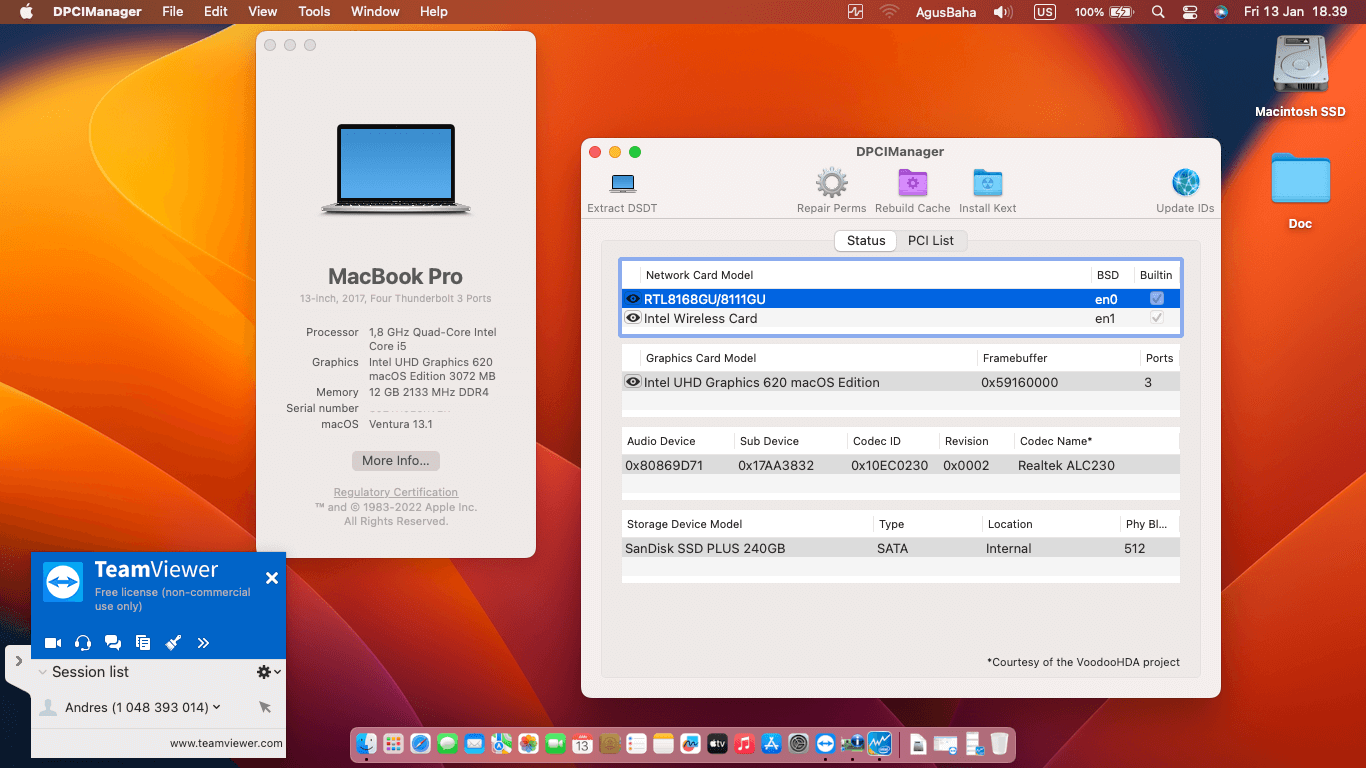Click the www.teamviewer.com link
Viewport: 1366px width, 768px height.
(226, 743)
